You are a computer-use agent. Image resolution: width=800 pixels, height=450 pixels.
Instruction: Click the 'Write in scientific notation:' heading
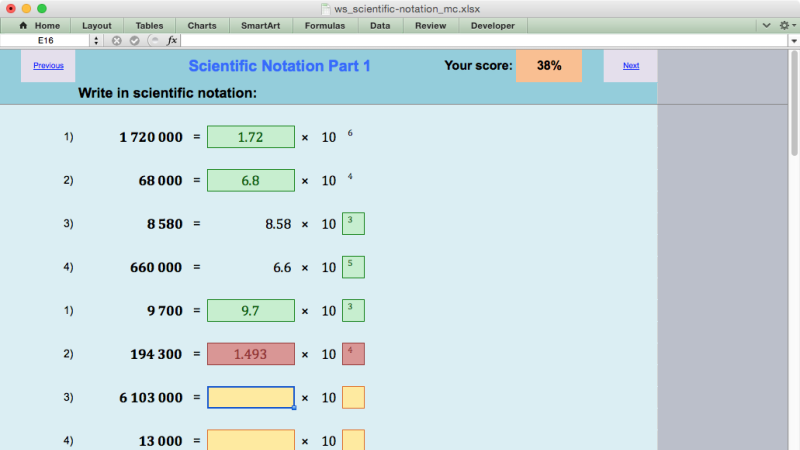(167, 93)
